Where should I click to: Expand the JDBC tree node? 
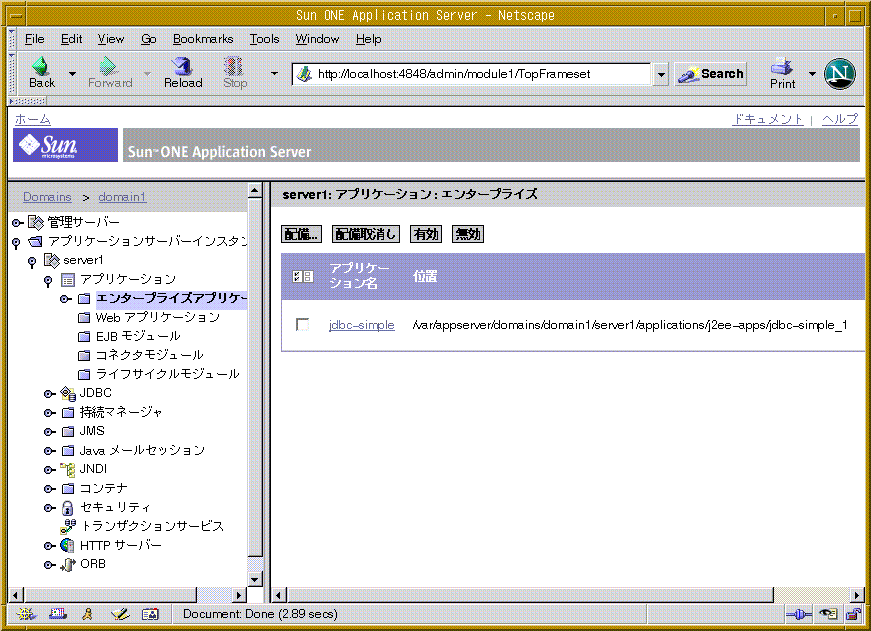[49, 394]
